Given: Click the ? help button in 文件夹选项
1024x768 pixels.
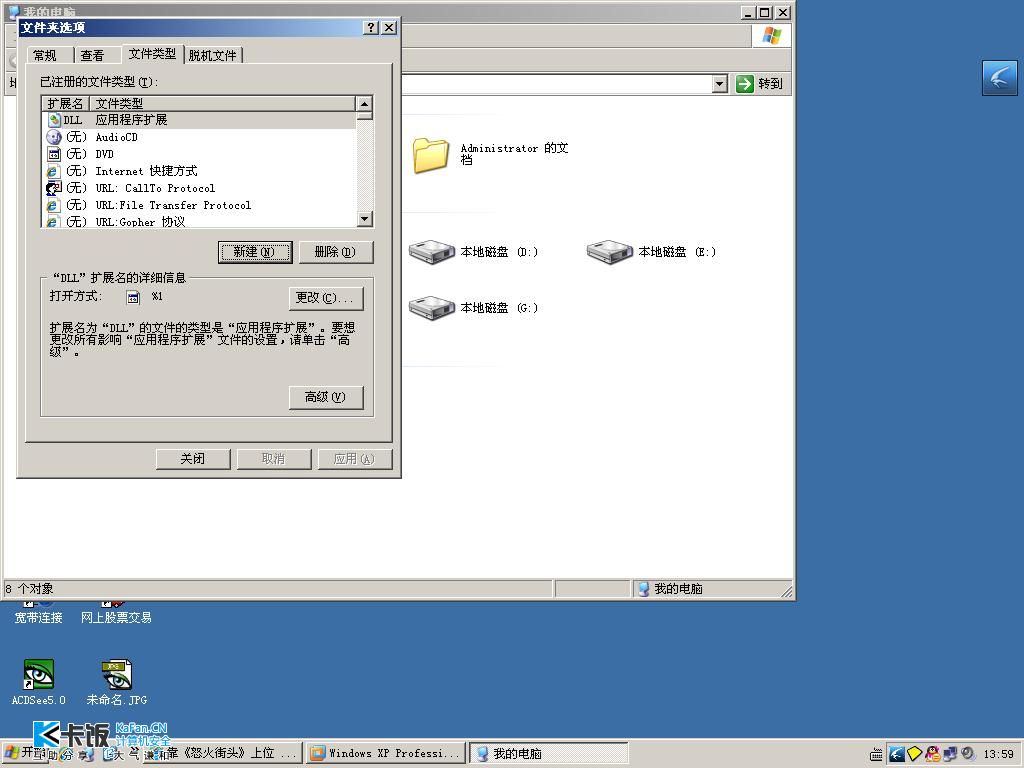Looking at the screenshot, I should [x=371, y=27].
